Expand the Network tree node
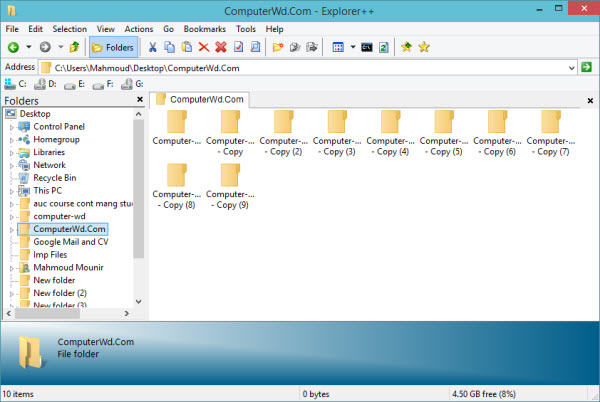 point(11,166)
